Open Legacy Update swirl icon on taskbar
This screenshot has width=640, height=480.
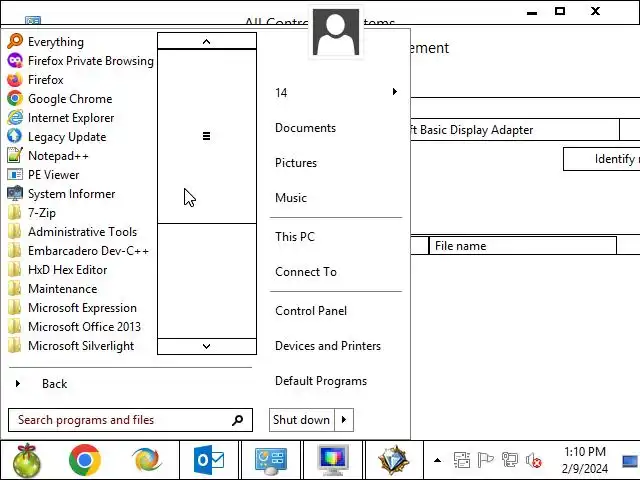(147, 460)
